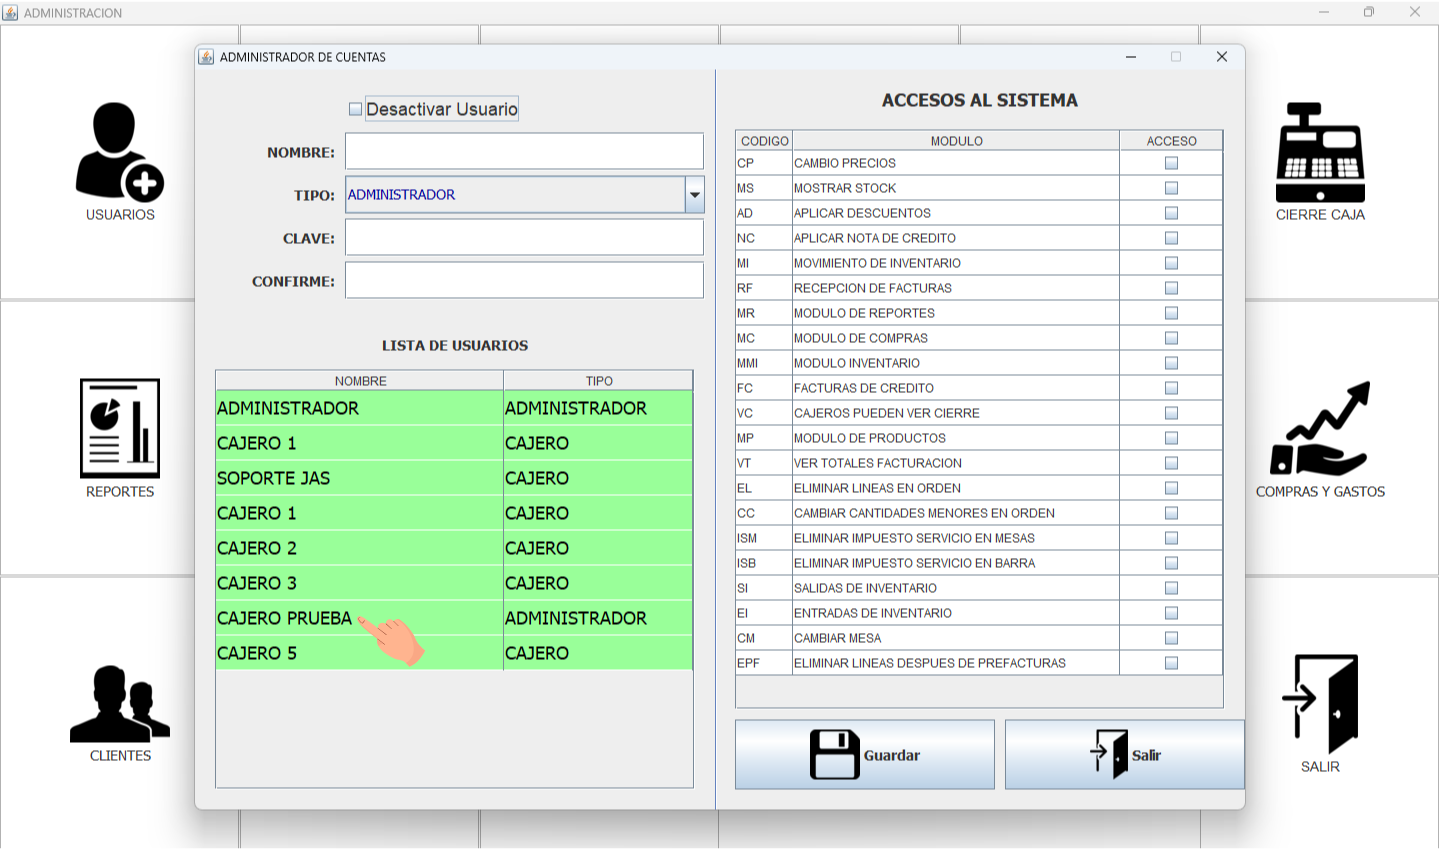Click the Salir door icon on main screen
This screenshot has height=850, width=1439.
pos(1320,704)
